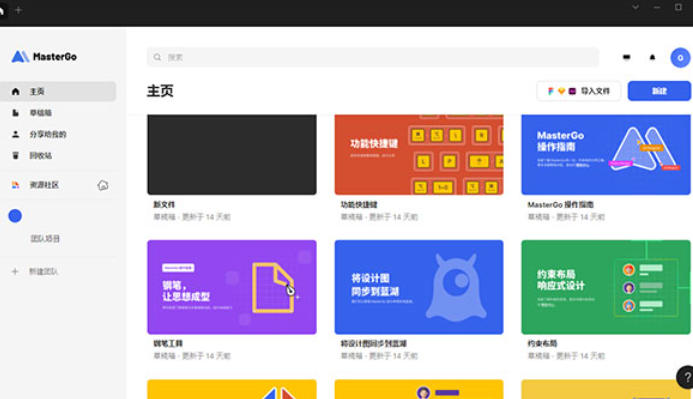Select the blue team avatar circle
693x399 pixels.
click(15, 216)
